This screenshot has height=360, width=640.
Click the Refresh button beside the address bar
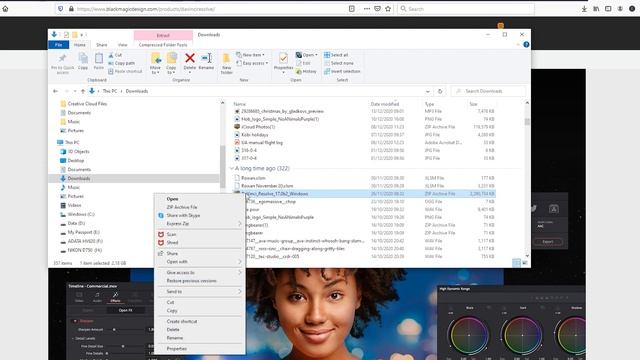click(x=440, y=91)
